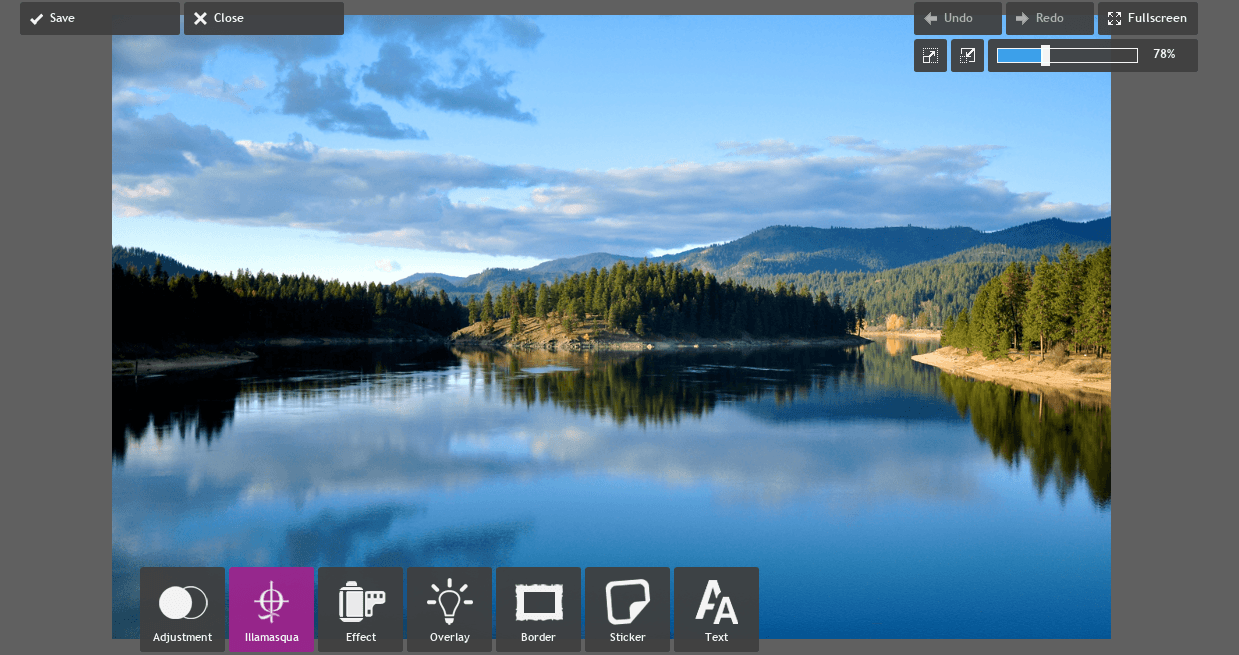Viewport: 1239px width, 655px height.
Task: Click the shrink-with-arrow zoom icon
Action: pos(967,55)
